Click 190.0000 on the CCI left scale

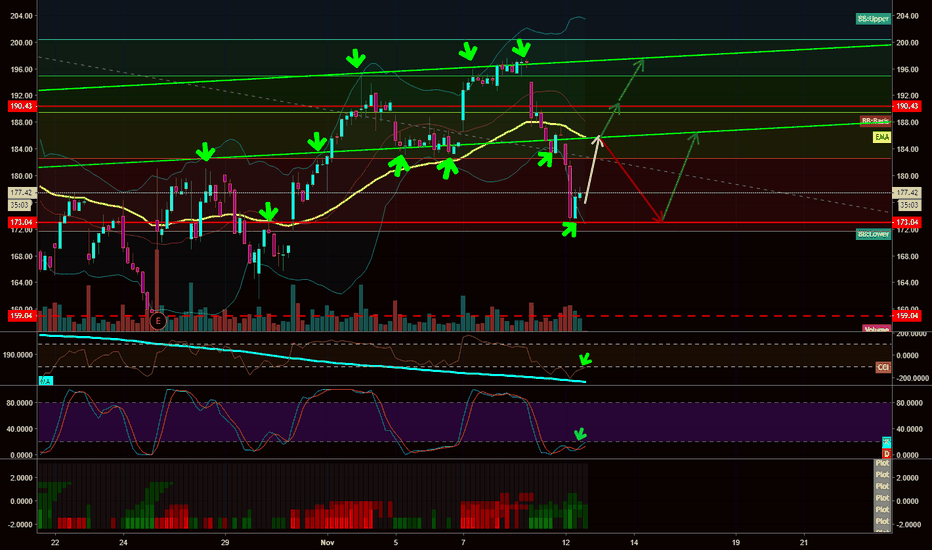pos(18,355)
